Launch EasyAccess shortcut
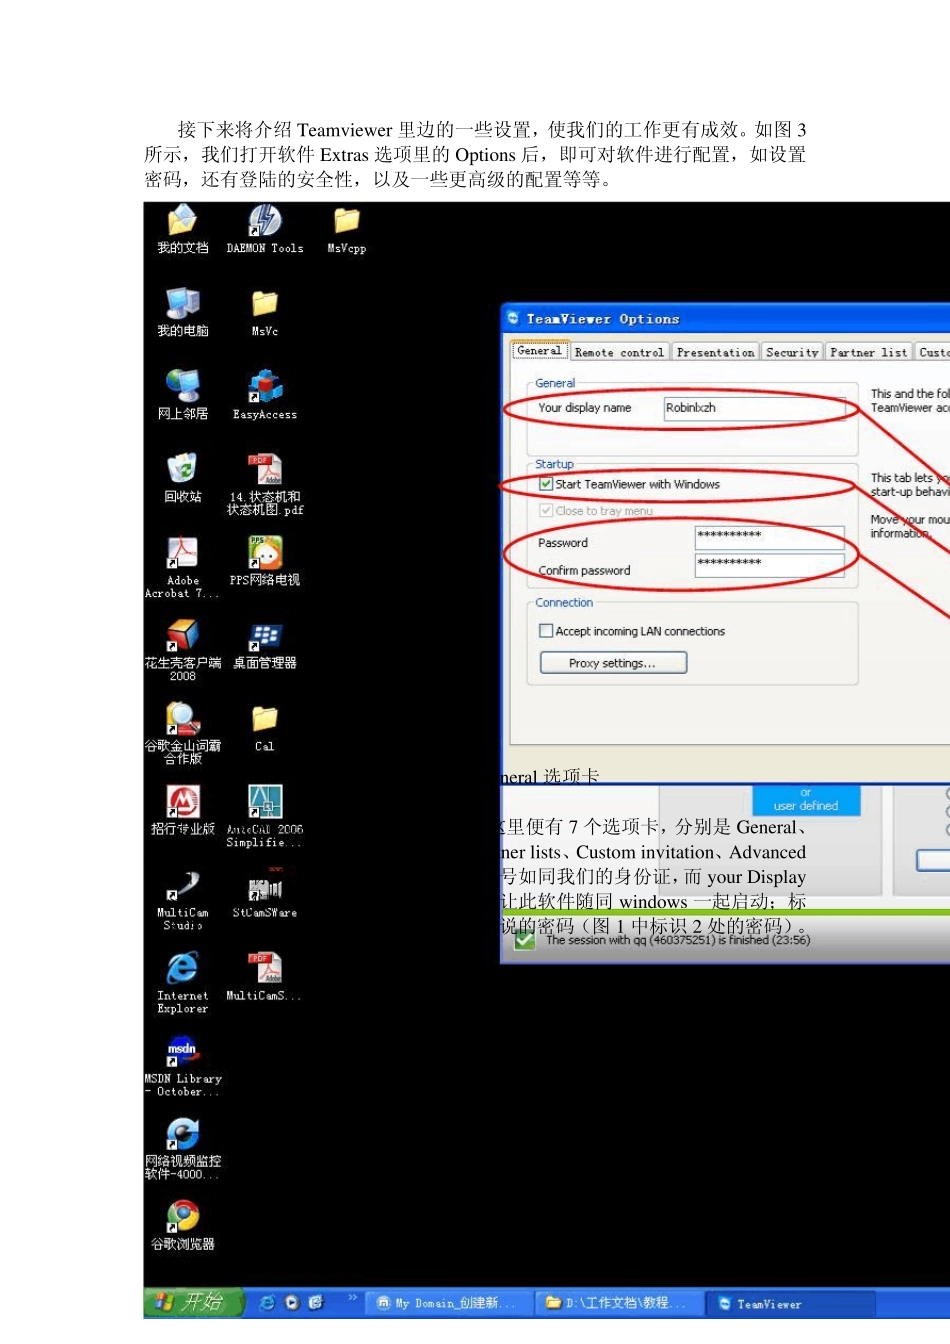This screenshot has width=950, height=1344. (x=265, y=395)
